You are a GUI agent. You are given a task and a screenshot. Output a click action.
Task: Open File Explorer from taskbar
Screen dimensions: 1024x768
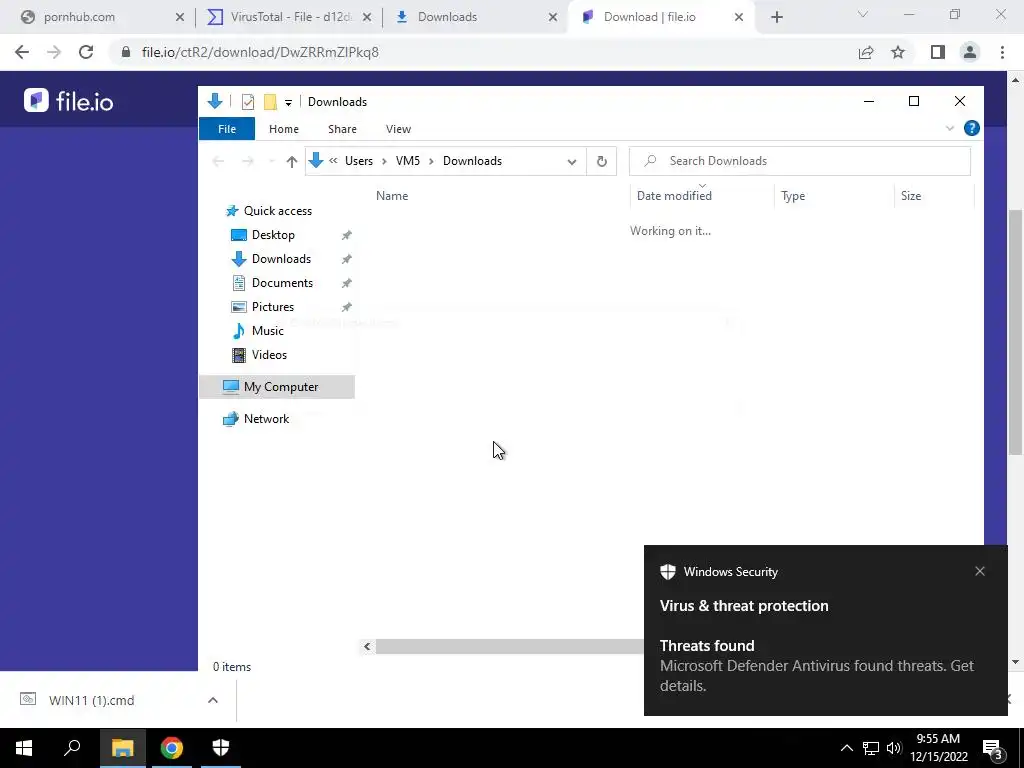coord(122,748)
